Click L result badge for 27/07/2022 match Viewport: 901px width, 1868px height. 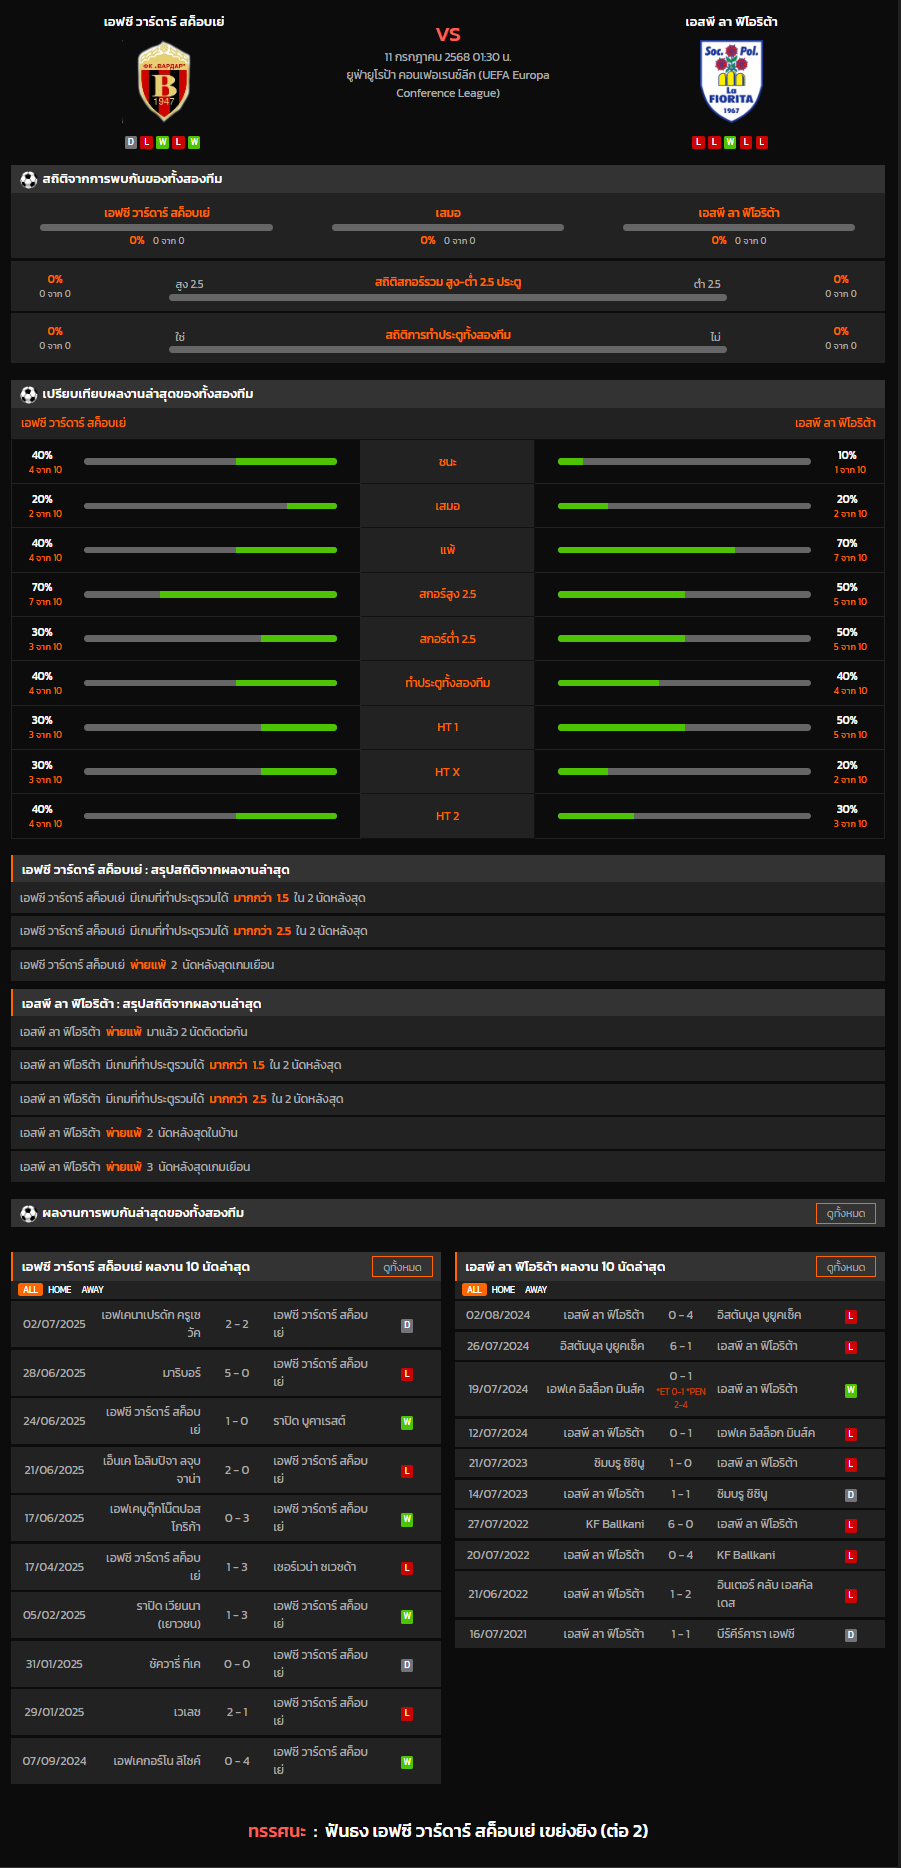(x=851, y=1525)
